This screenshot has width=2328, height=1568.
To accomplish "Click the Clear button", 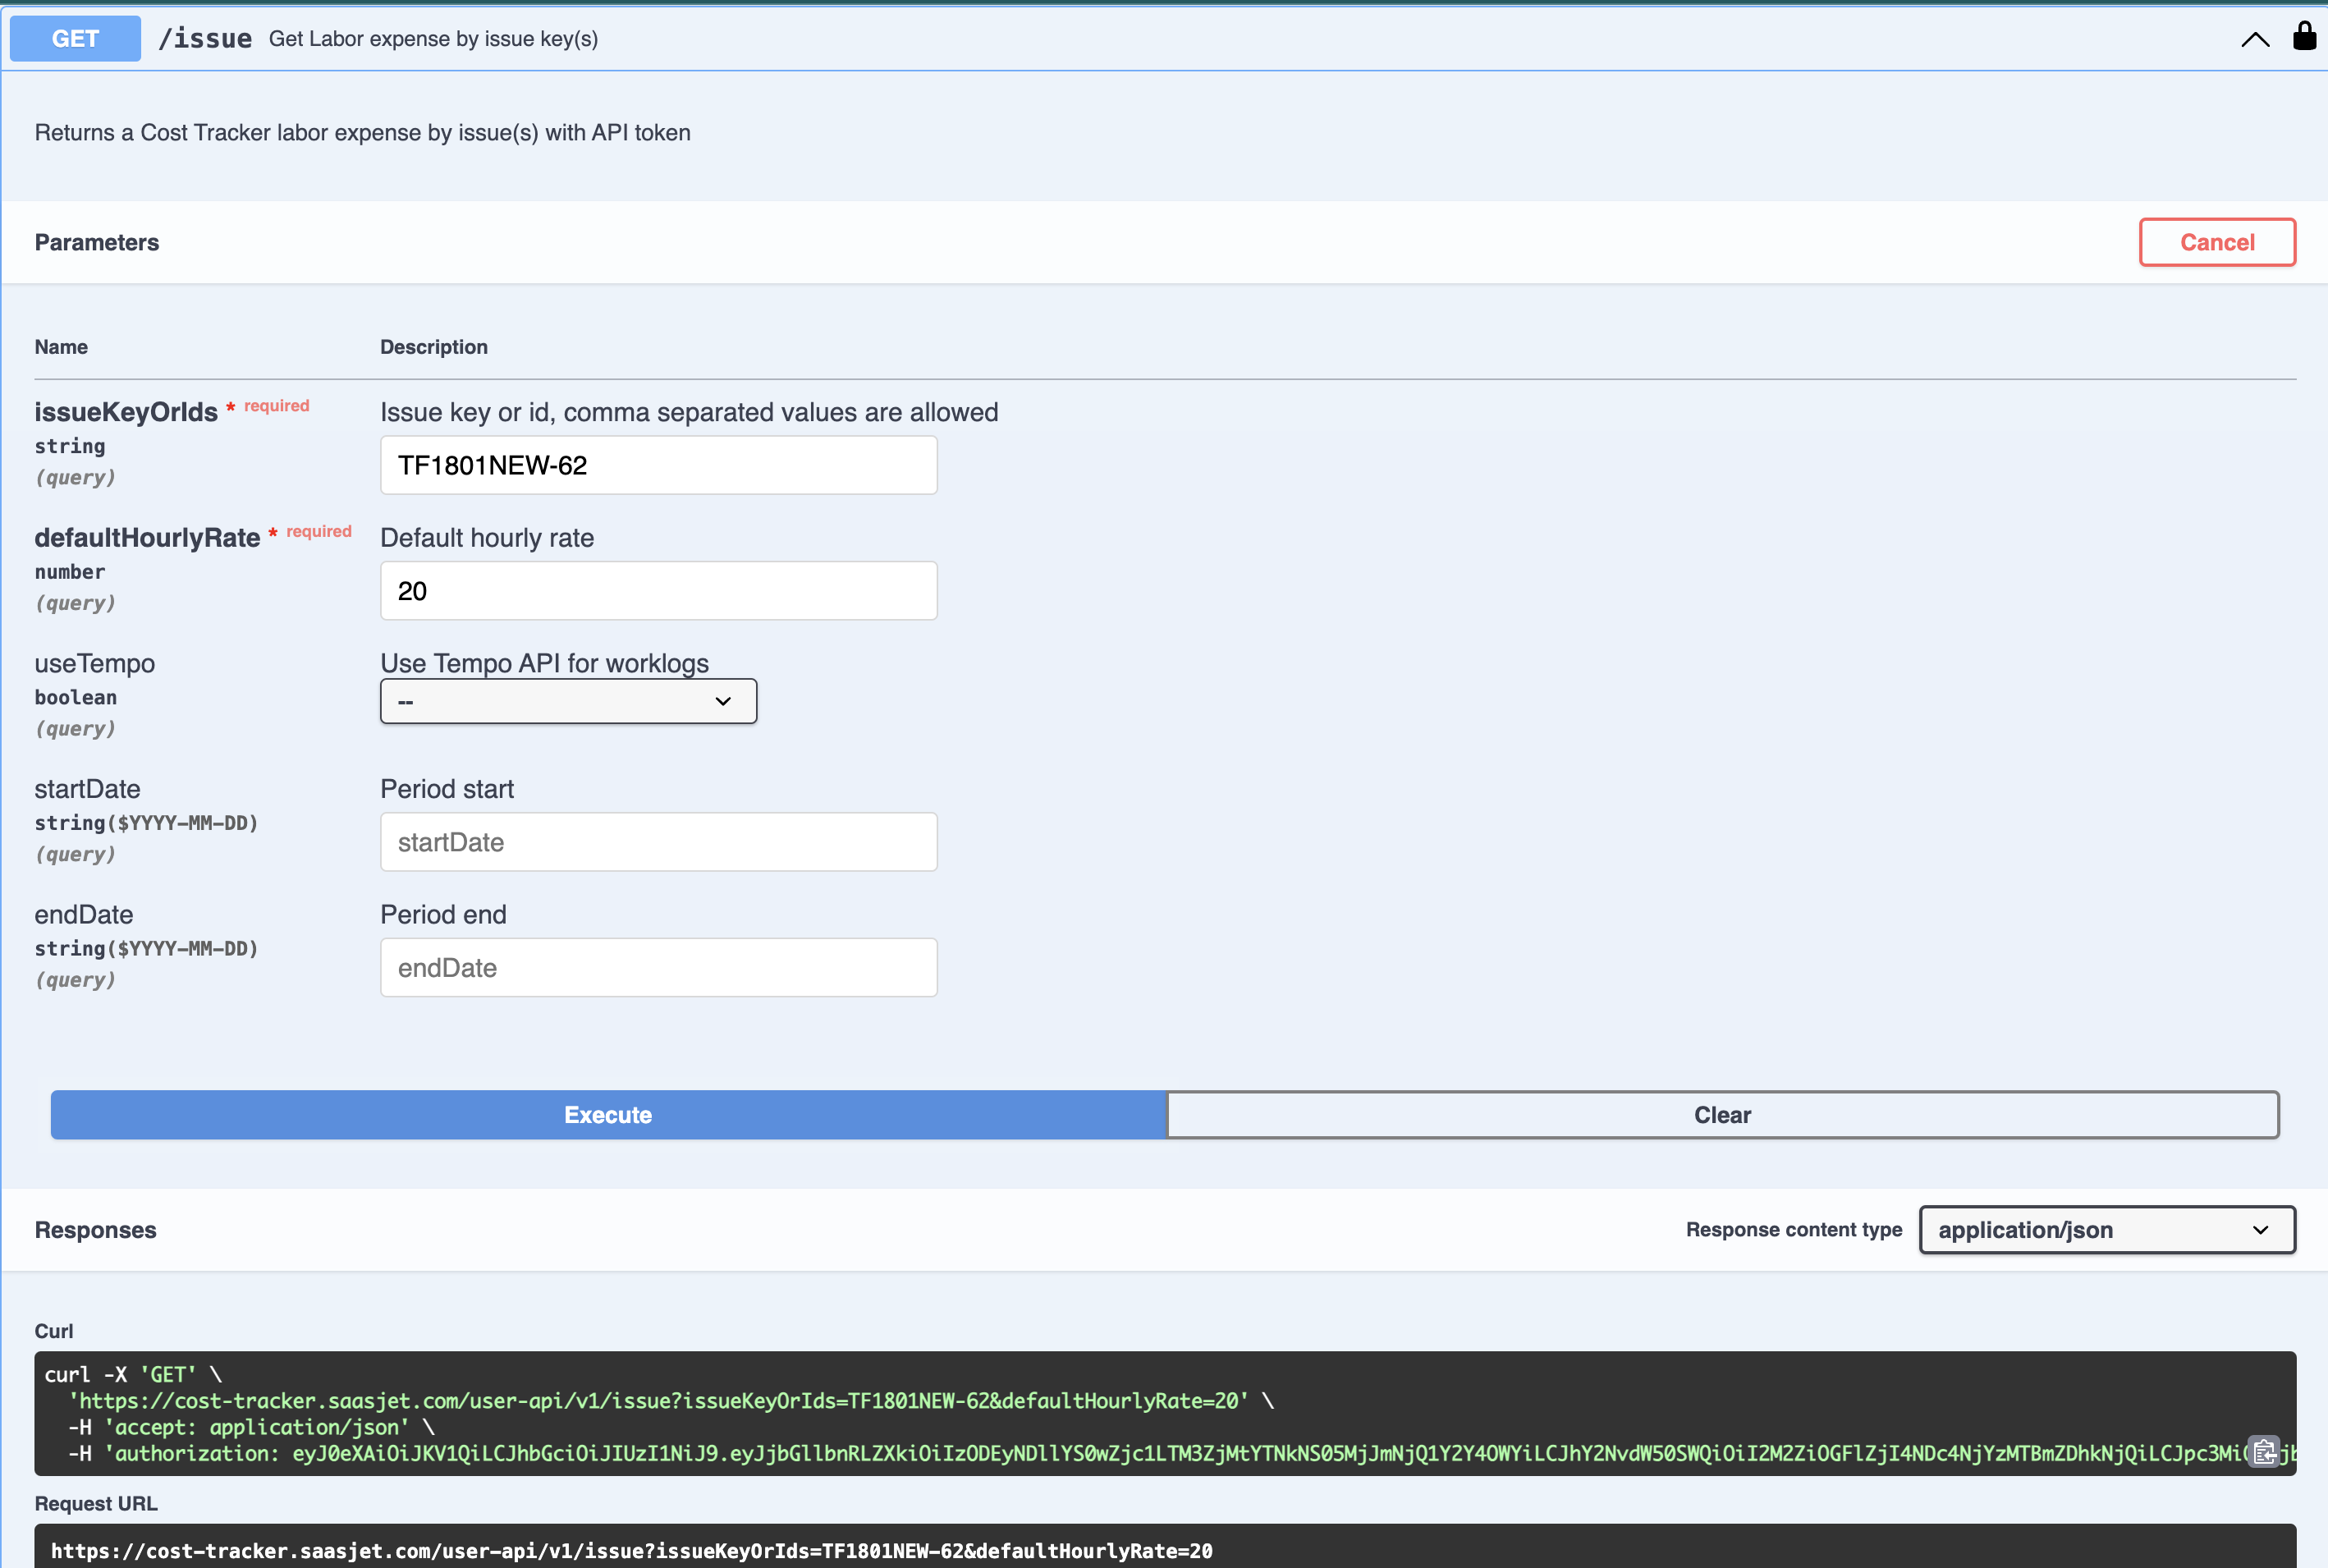I will 1722,1115.
